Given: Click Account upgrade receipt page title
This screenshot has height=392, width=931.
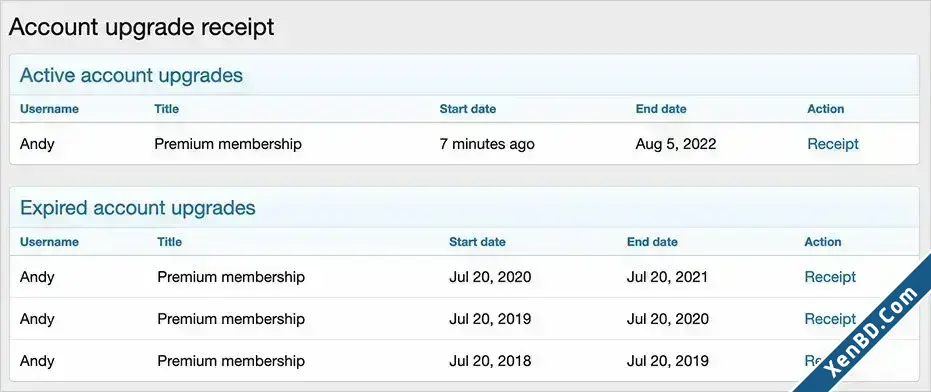Looking at the screenshot, I should pos(141,27).
